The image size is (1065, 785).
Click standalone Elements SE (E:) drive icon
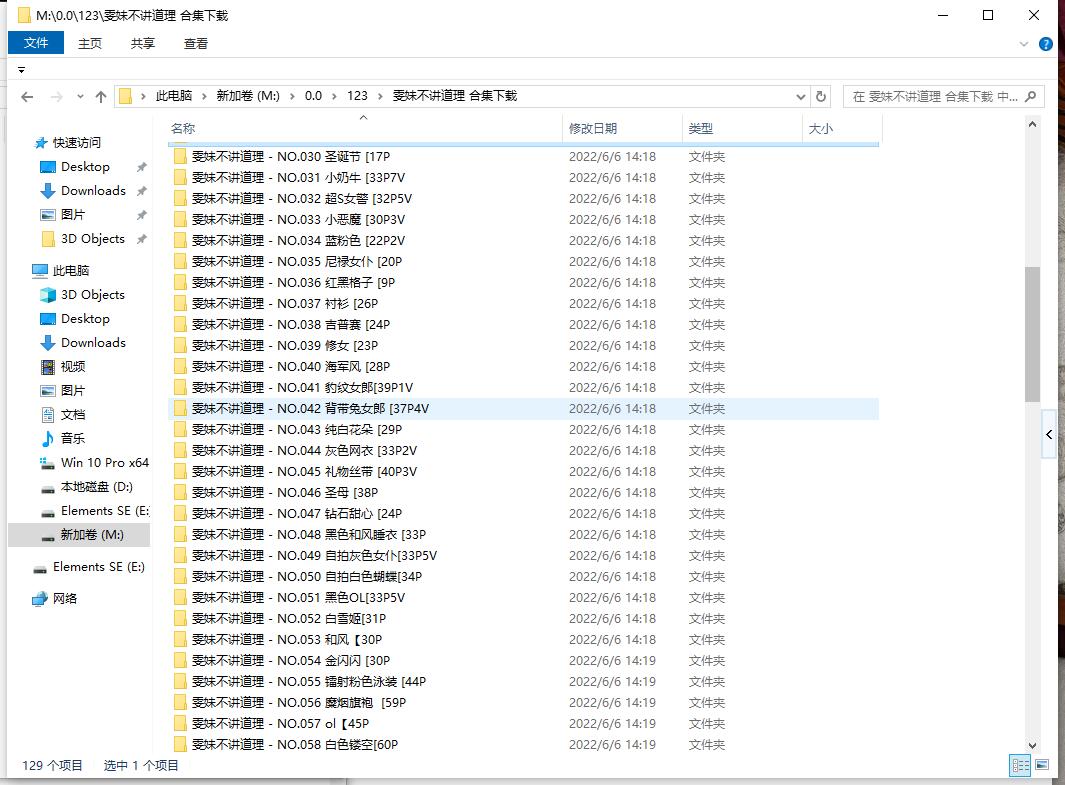tap(40, 568)
